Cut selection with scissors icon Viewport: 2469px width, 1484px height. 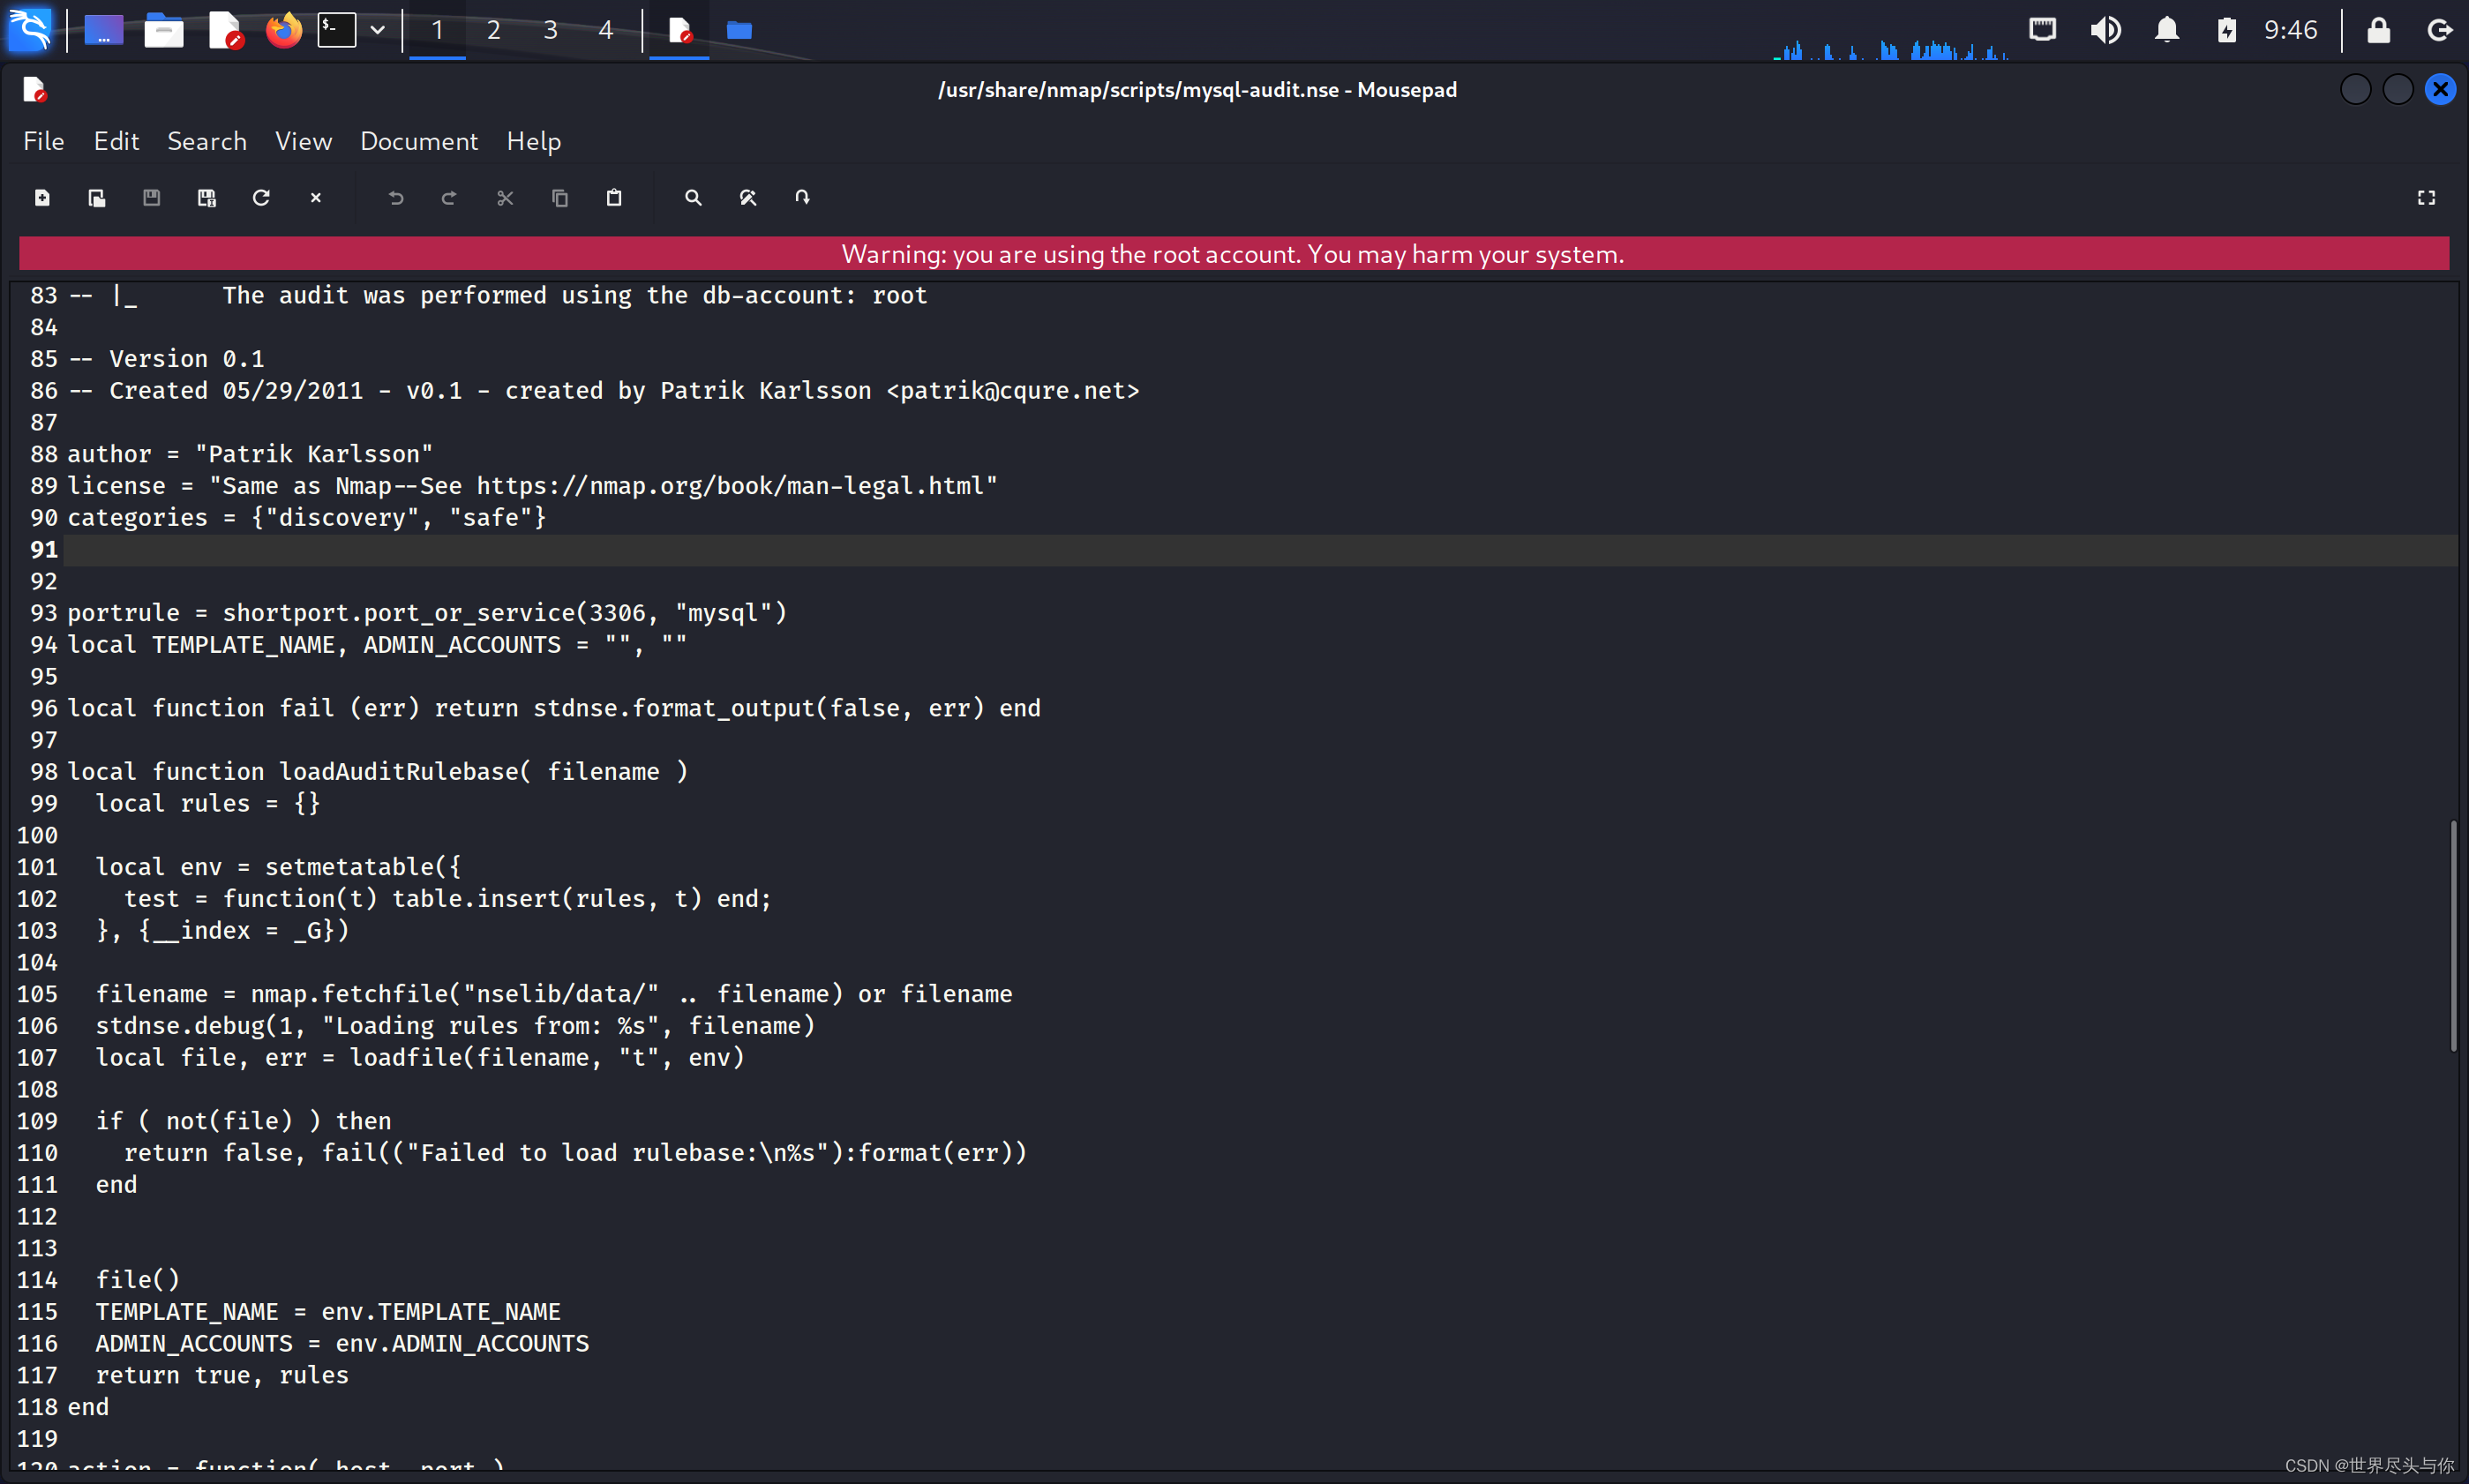point(505,198)
